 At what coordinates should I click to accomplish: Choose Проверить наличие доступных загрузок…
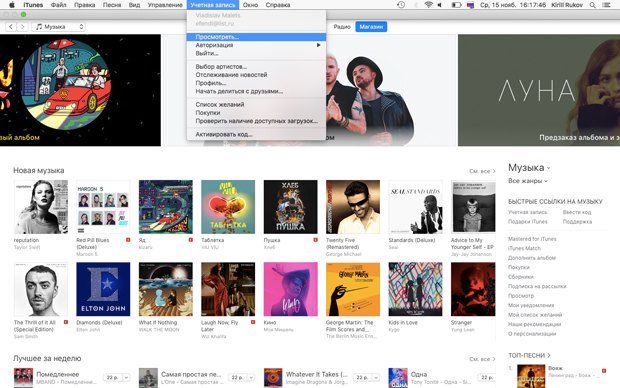coord(256,121)
